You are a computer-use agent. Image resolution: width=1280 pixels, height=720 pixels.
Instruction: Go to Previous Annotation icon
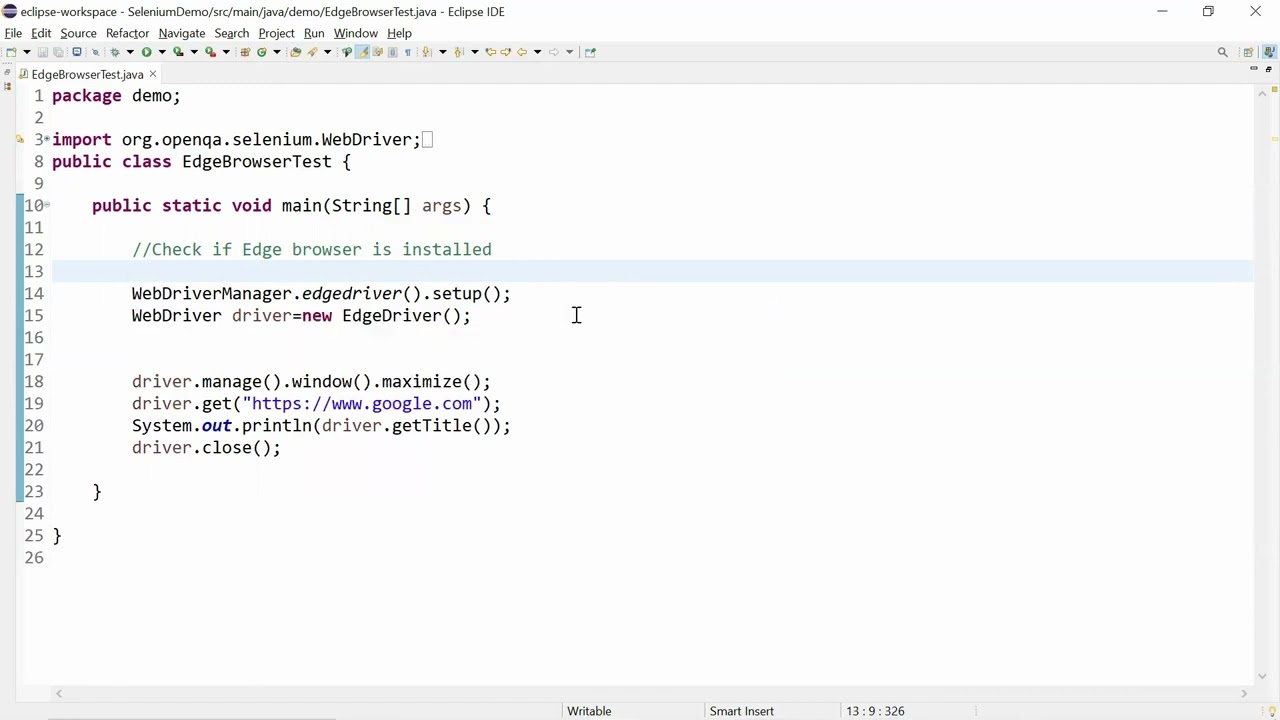(458, 52)
